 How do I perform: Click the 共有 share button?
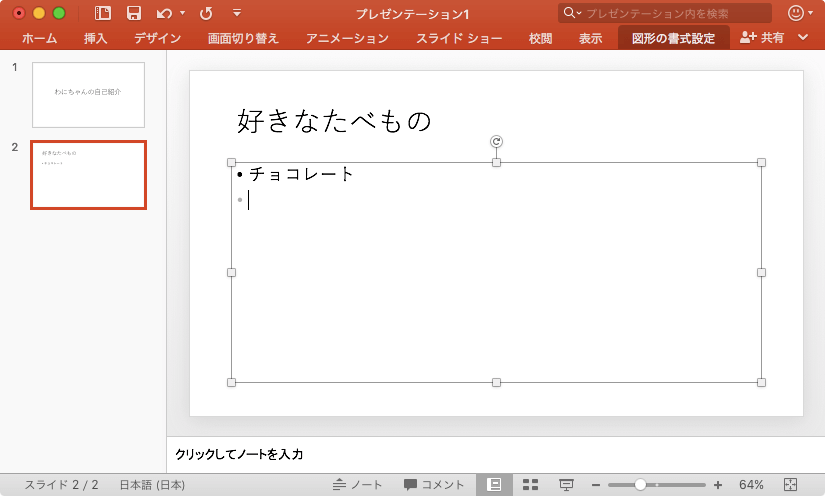pos(762,37)
